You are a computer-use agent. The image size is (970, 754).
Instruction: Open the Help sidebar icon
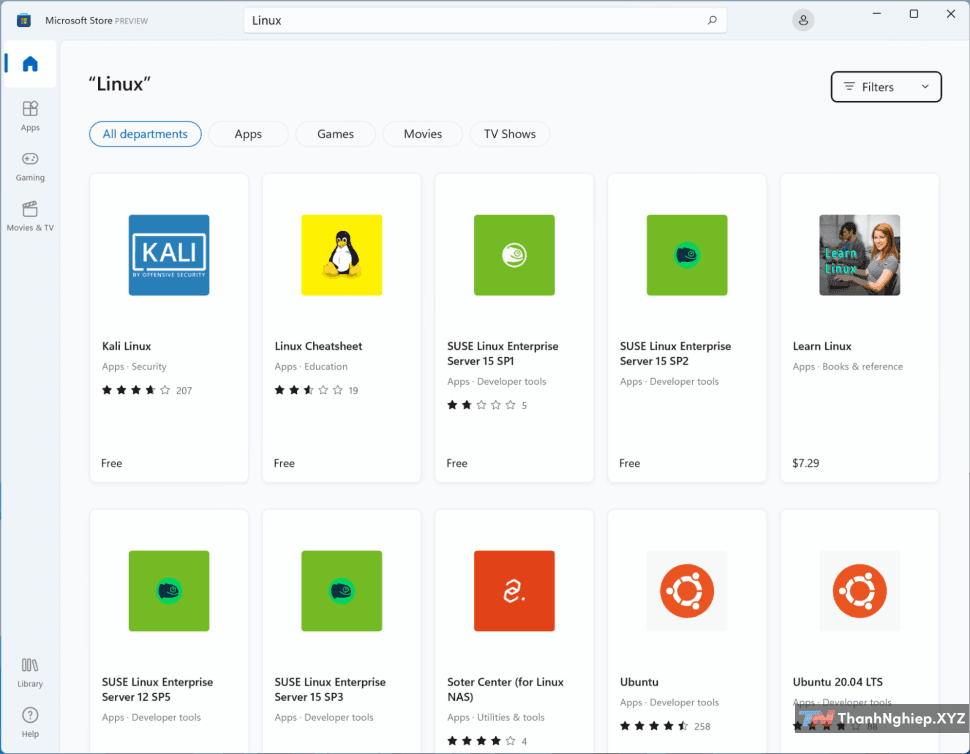[x=30, y=722]
